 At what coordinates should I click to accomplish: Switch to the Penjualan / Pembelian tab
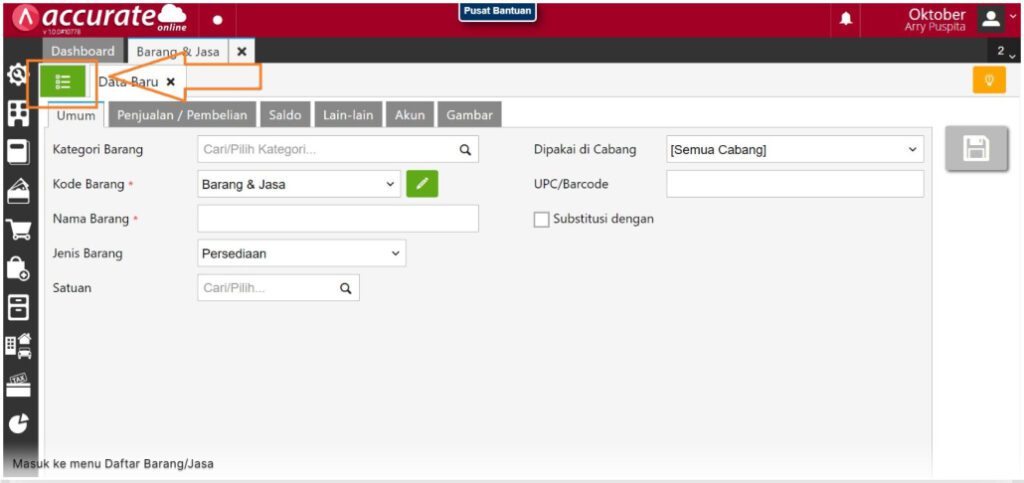coord(182,115)
